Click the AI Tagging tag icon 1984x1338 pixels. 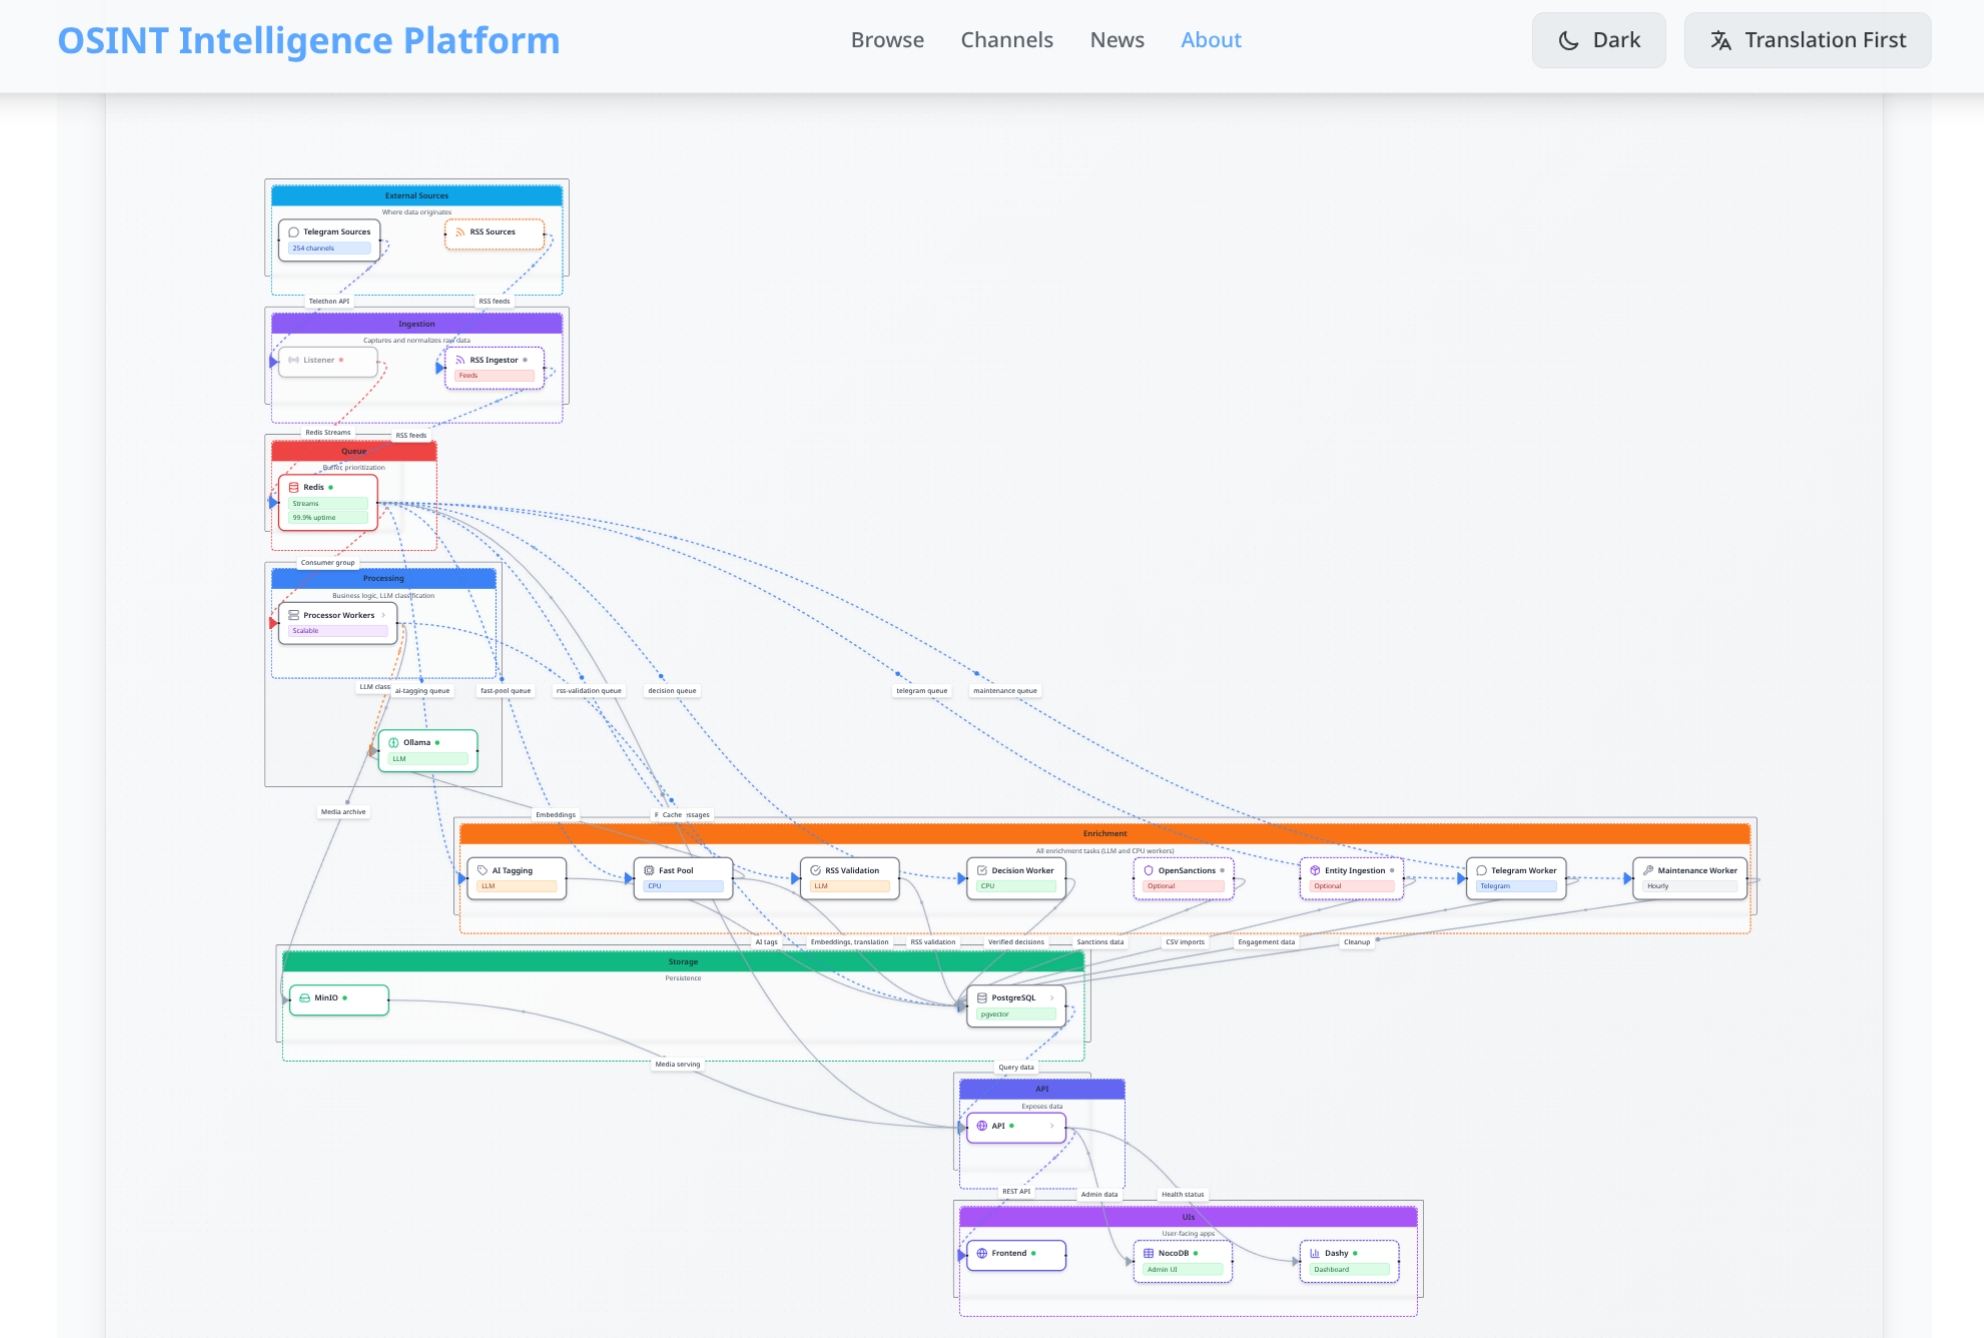(482, 871)
